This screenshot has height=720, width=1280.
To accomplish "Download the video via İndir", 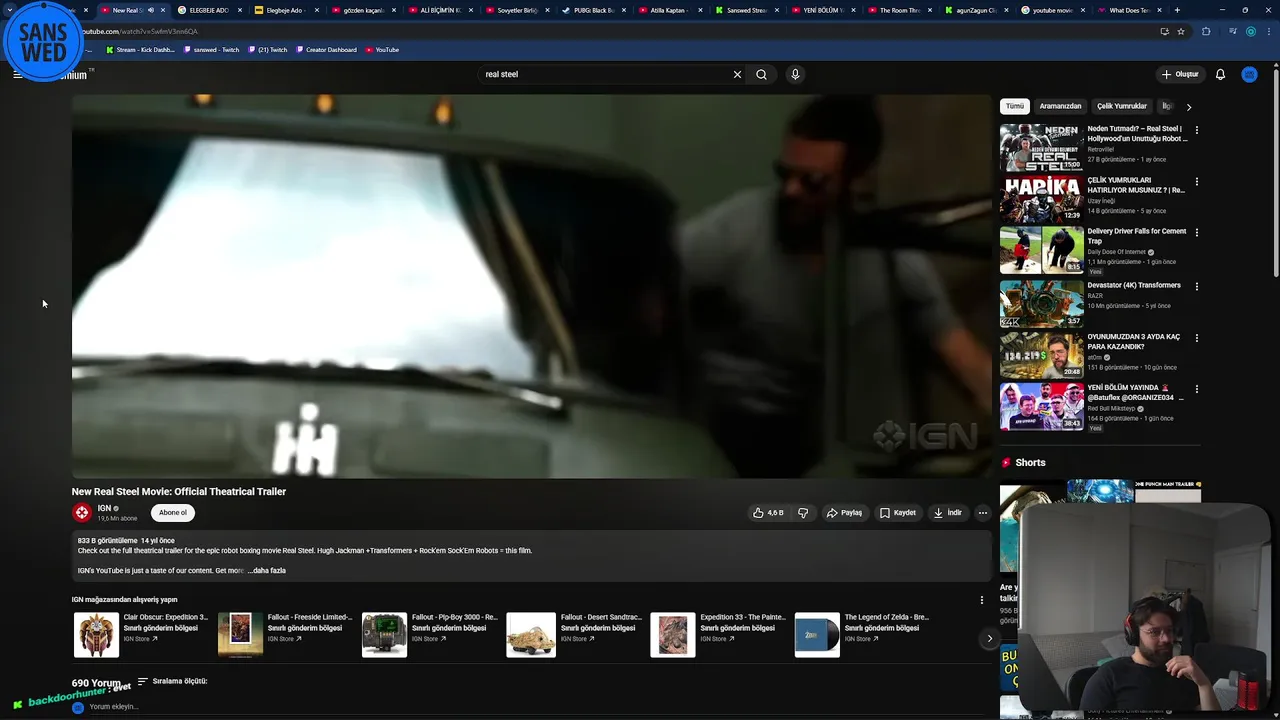I will pos(947,513).
